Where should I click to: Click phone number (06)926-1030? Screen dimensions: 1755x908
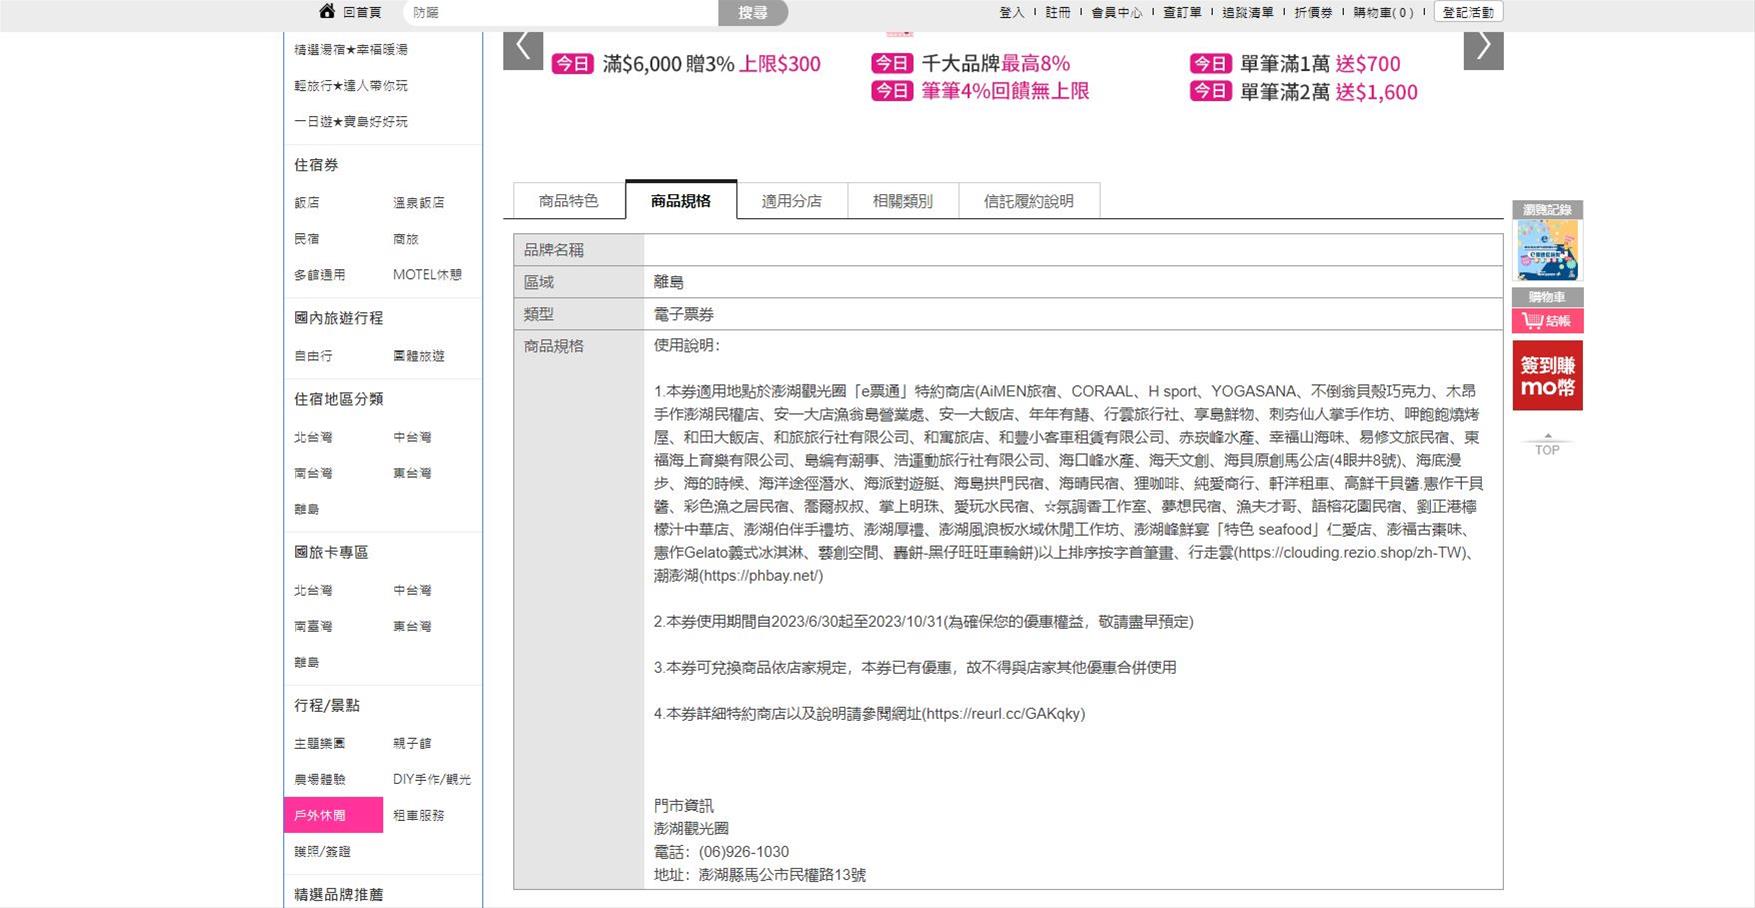click(744, 852)
